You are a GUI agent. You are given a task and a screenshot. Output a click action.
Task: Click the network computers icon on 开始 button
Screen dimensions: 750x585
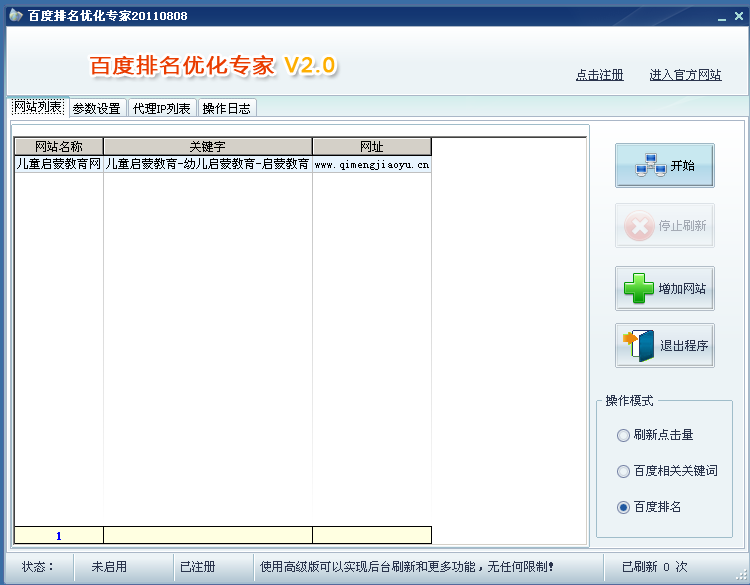point(651,166)
